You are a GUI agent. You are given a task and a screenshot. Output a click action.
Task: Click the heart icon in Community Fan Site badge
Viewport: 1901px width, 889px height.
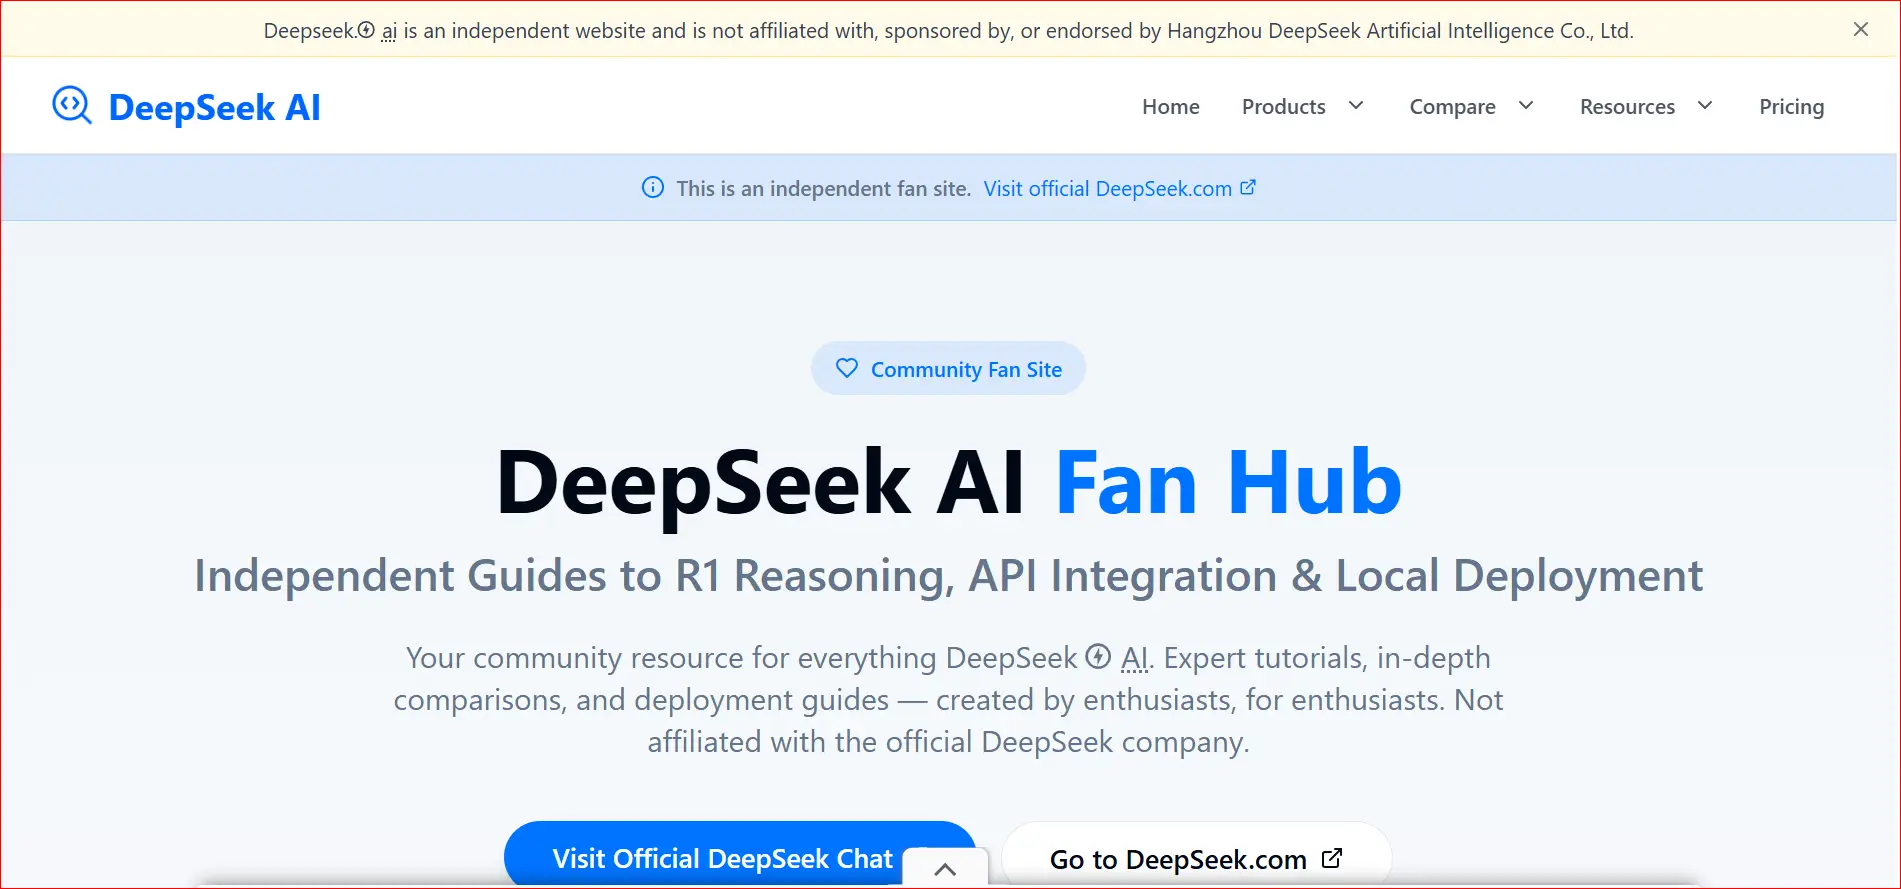847,369
